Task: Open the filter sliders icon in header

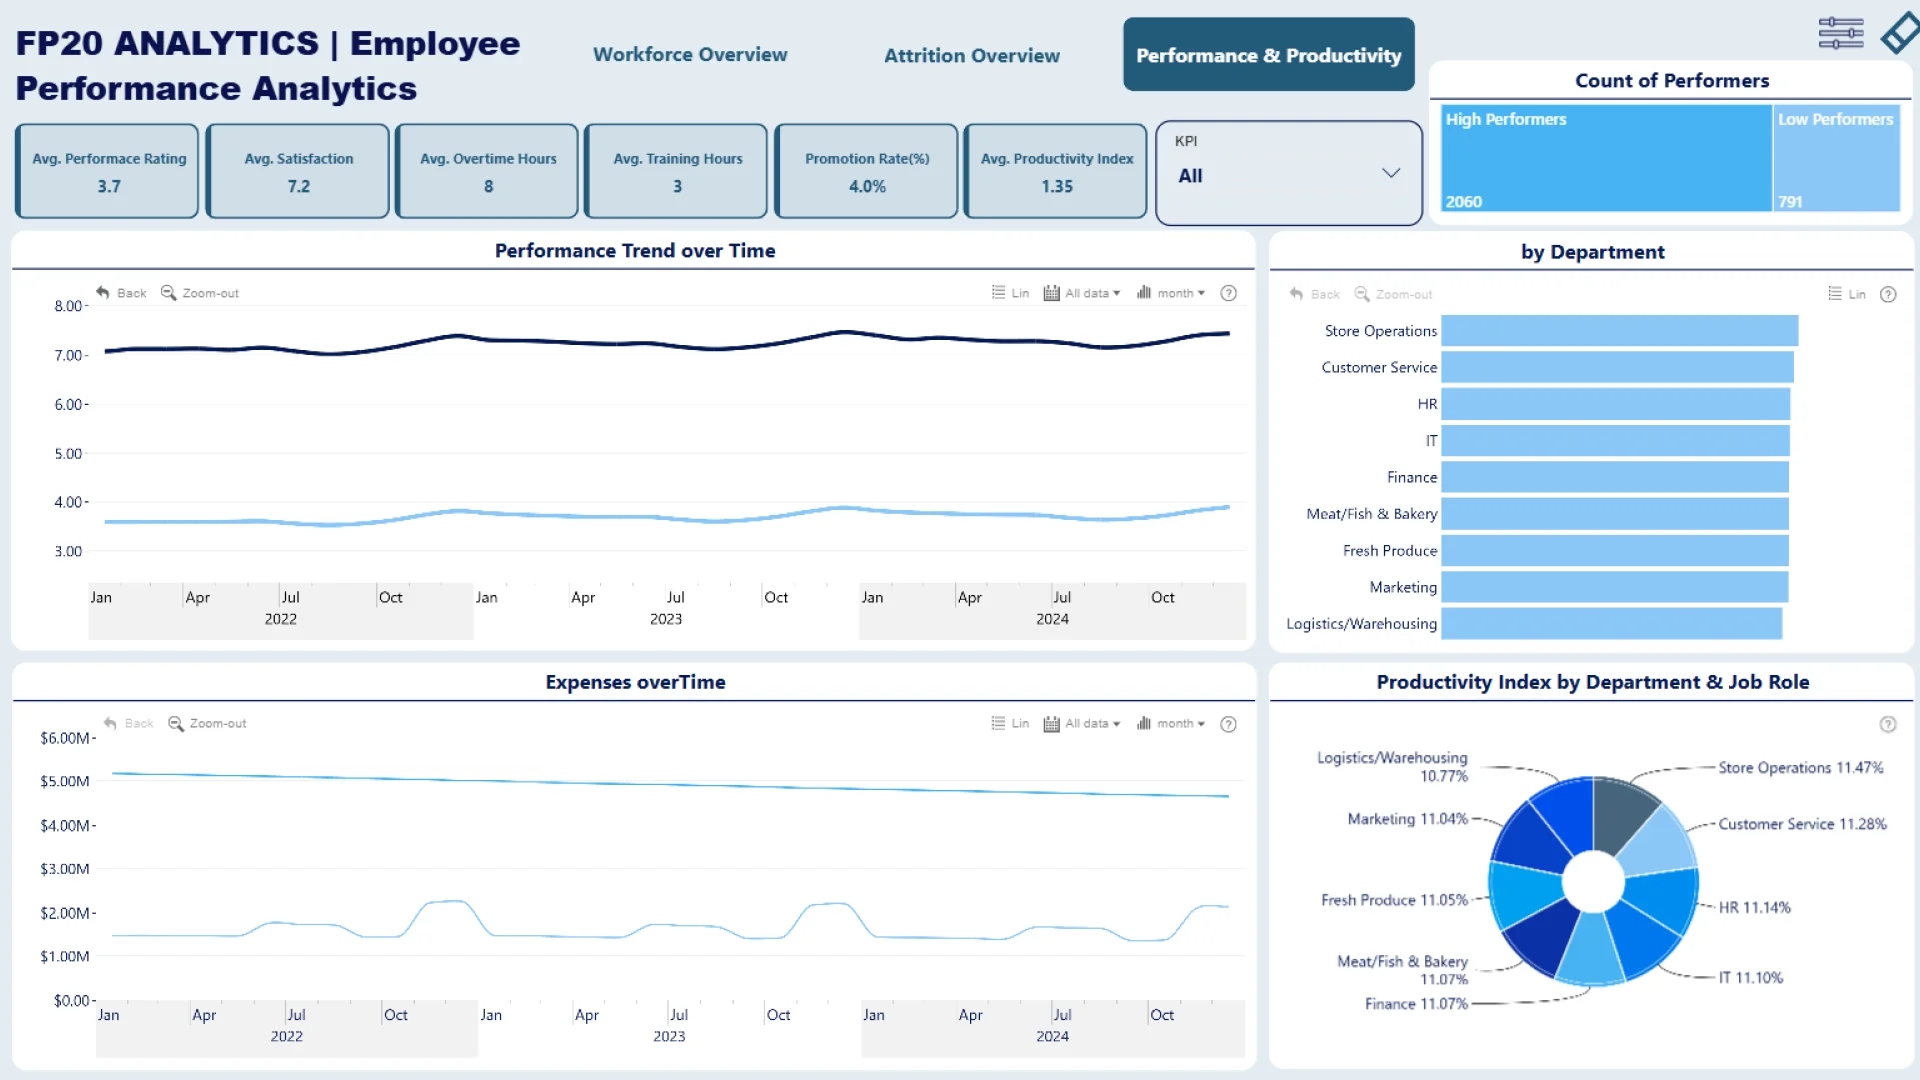Action: [x=1840, y=33]
